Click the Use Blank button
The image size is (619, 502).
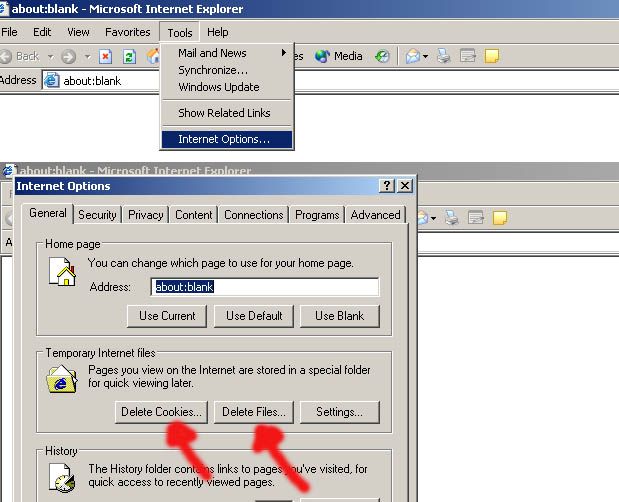(x=340, y=316)
